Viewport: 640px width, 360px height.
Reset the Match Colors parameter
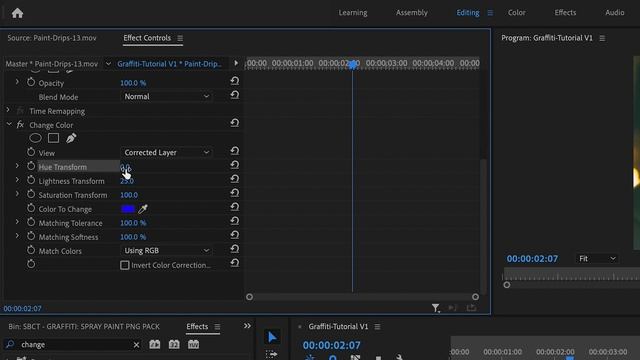234,249
